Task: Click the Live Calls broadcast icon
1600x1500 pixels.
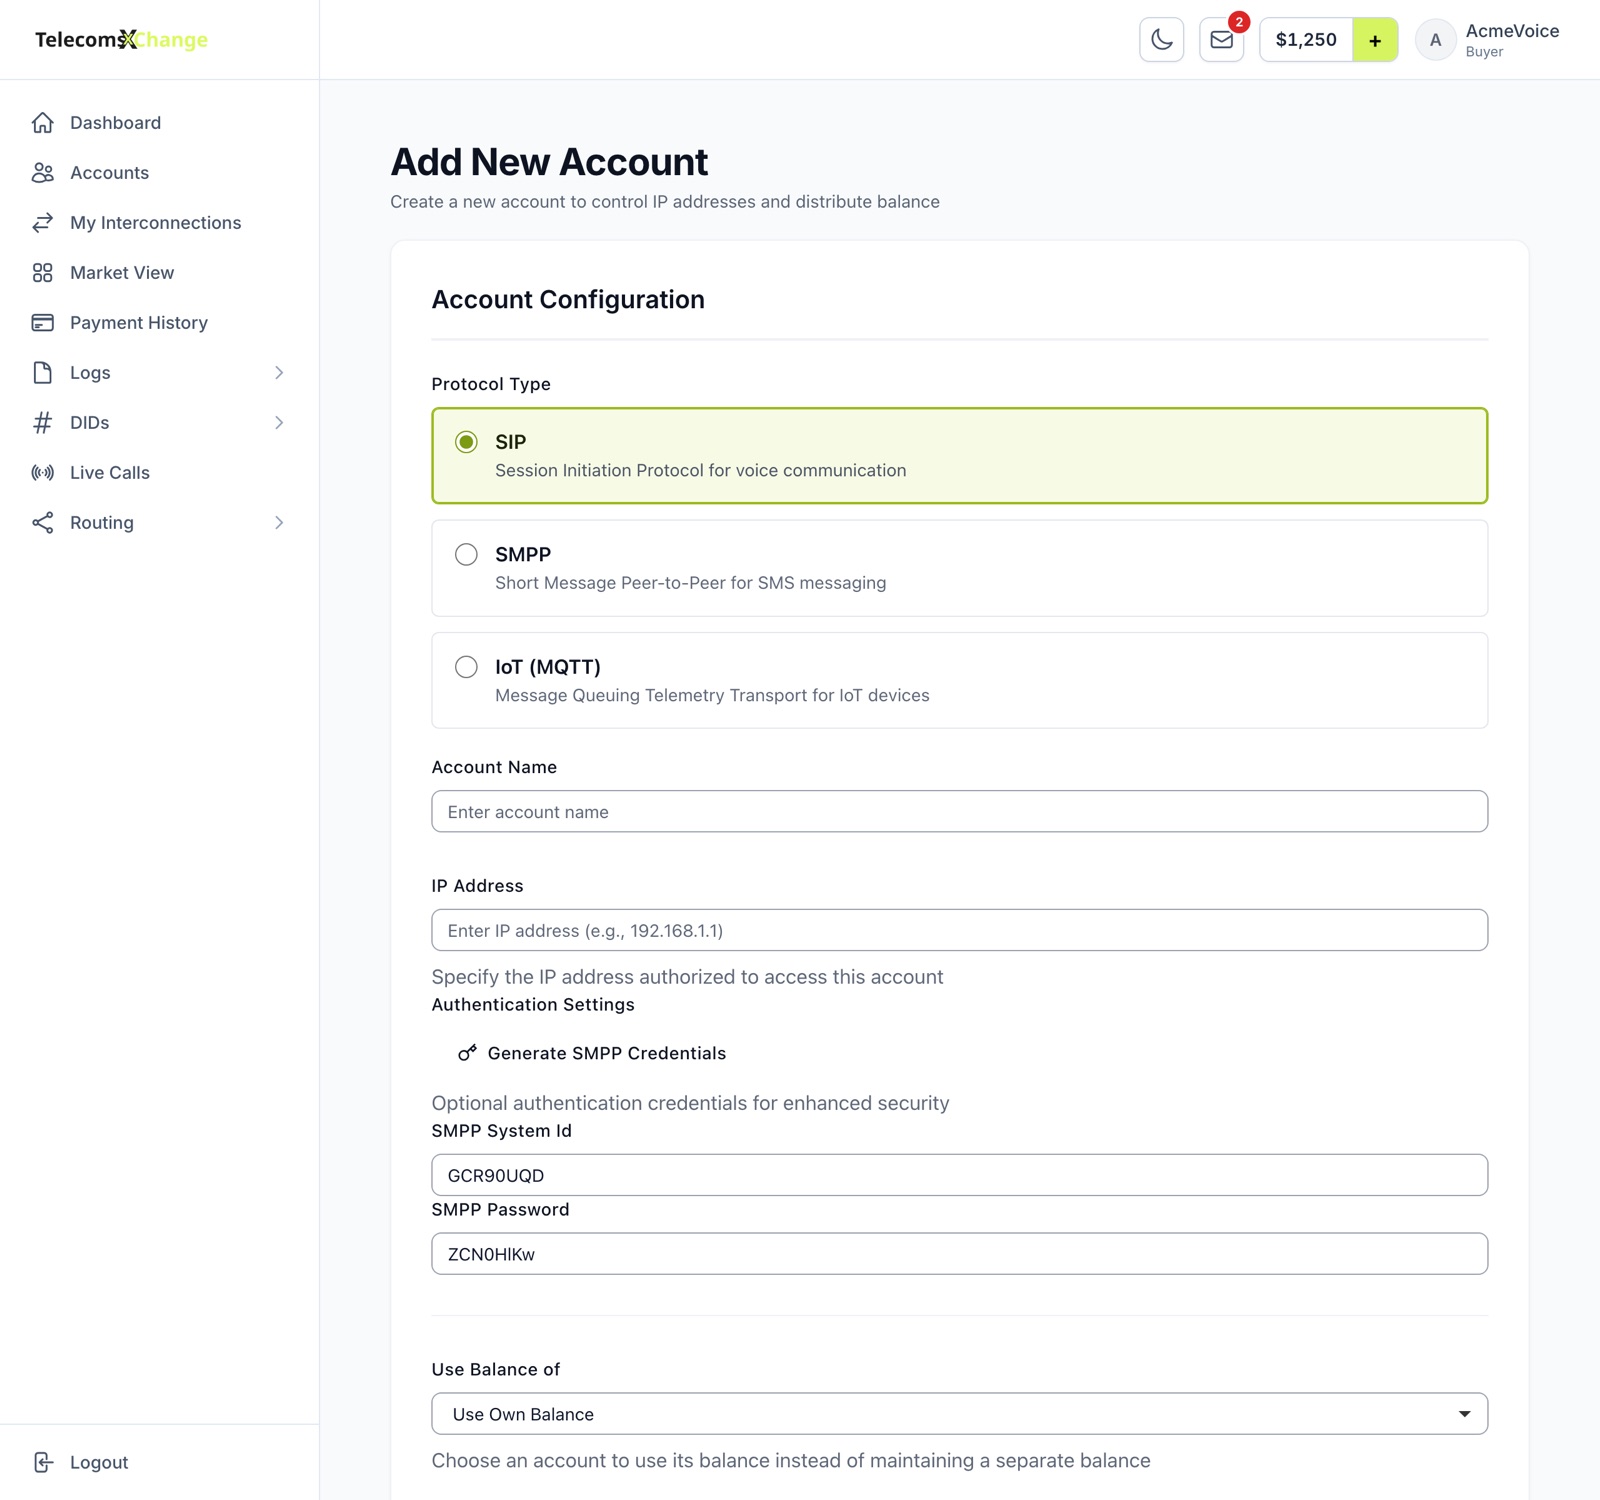Action: [x=42, y=473]
